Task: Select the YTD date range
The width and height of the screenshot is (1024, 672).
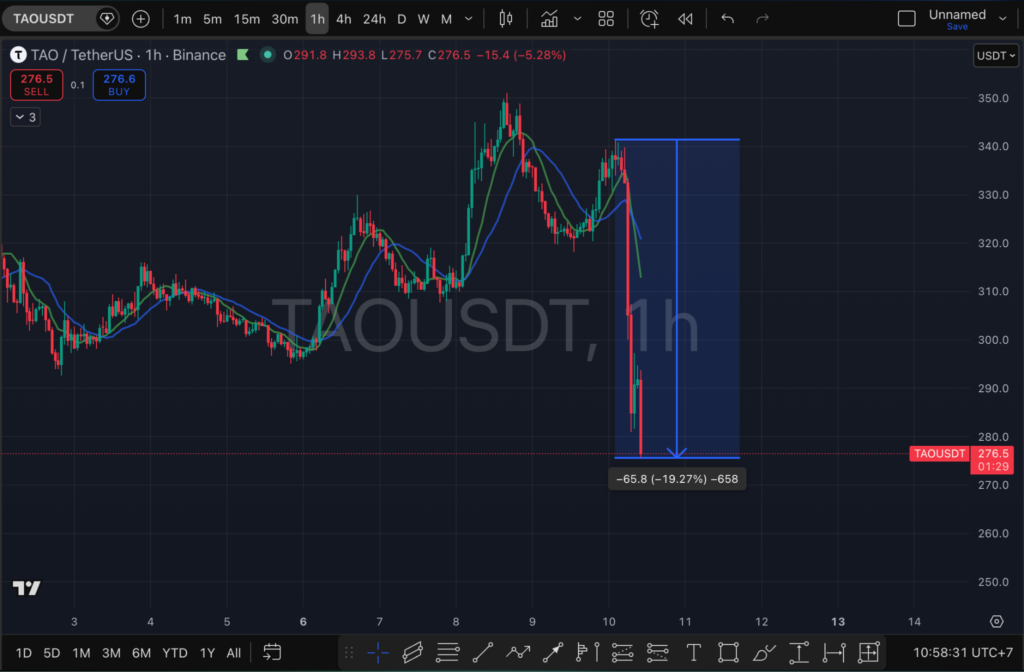Action: point(173,653)
